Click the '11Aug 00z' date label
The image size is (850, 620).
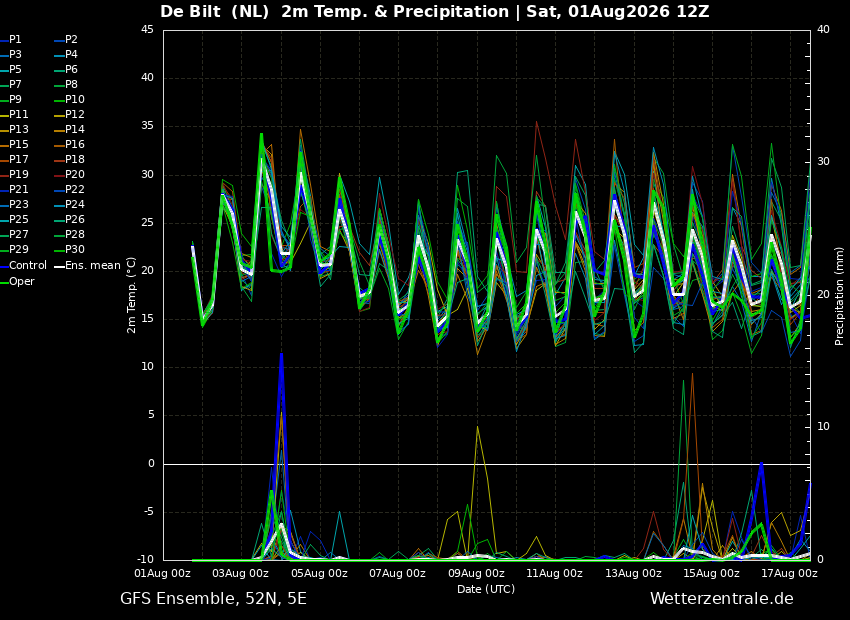coord(554,573)
